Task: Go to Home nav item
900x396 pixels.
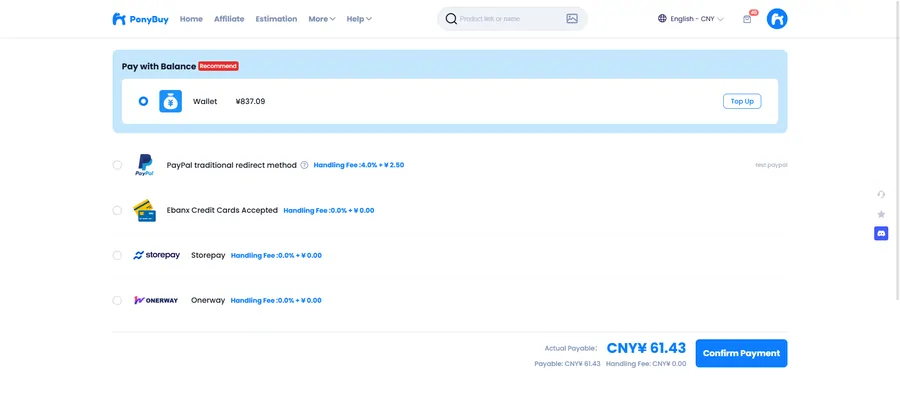Action: coord(191,19)
